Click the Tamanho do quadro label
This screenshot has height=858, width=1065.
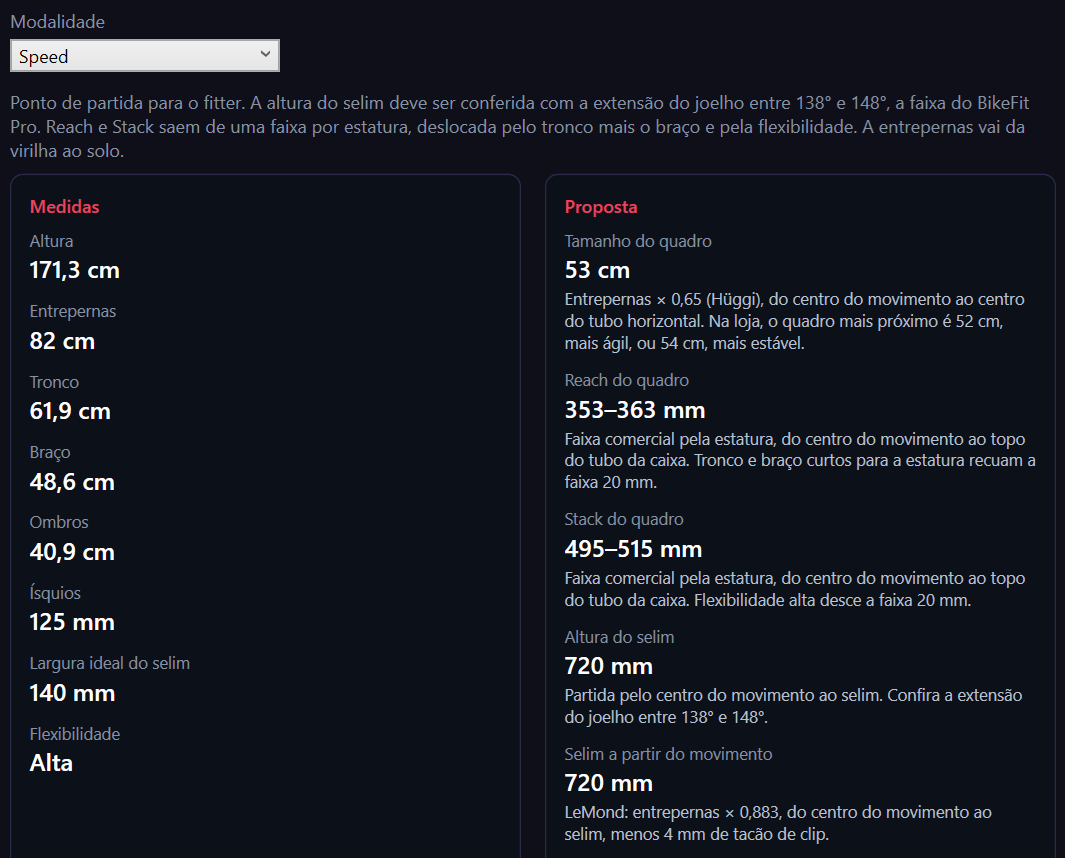point(638,241)
